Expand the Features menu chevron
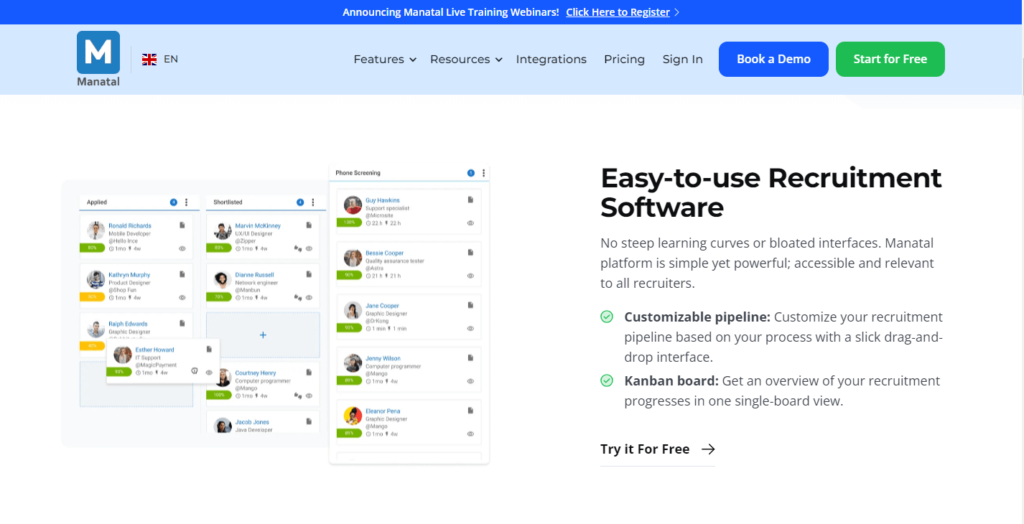The width and height of the screenshot is (1024, 524). [x=413, y=59]
